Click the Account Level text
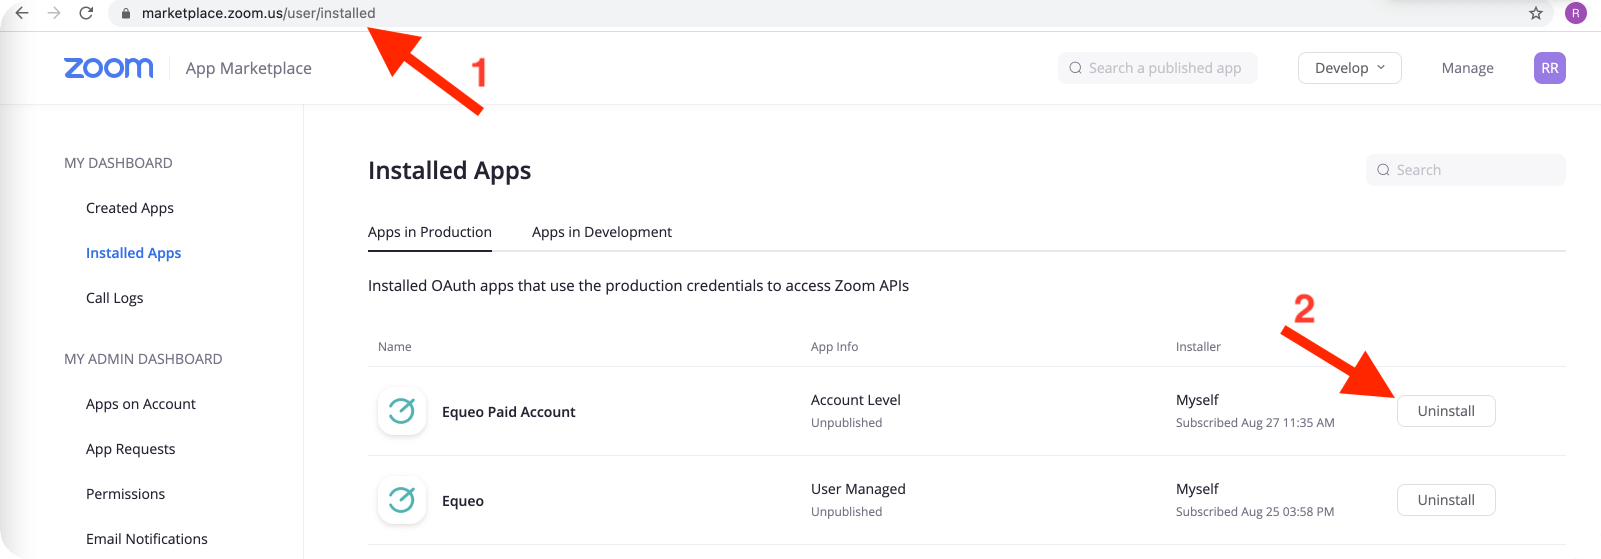This screenshot has width=1601, height=559. click(856, 400)
